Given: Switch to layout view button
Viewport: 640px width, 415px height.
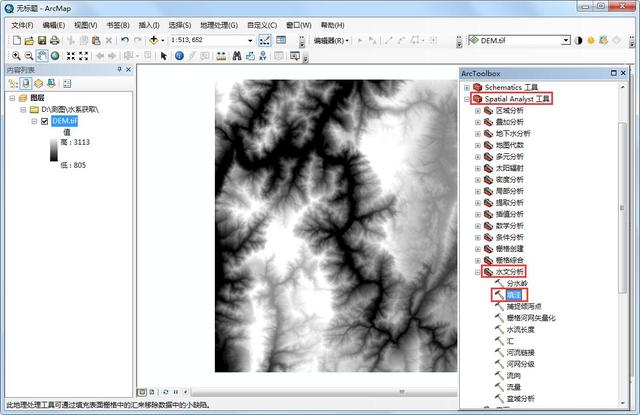Looking at the screenshot, I should 152,392.
